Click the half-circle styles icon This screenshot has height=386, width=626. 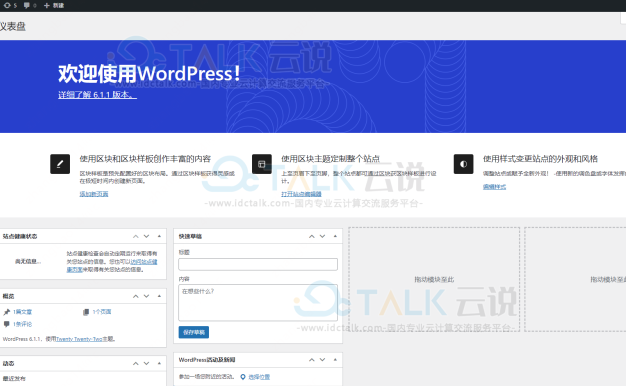pyautogui.click(x=464, y=164)
